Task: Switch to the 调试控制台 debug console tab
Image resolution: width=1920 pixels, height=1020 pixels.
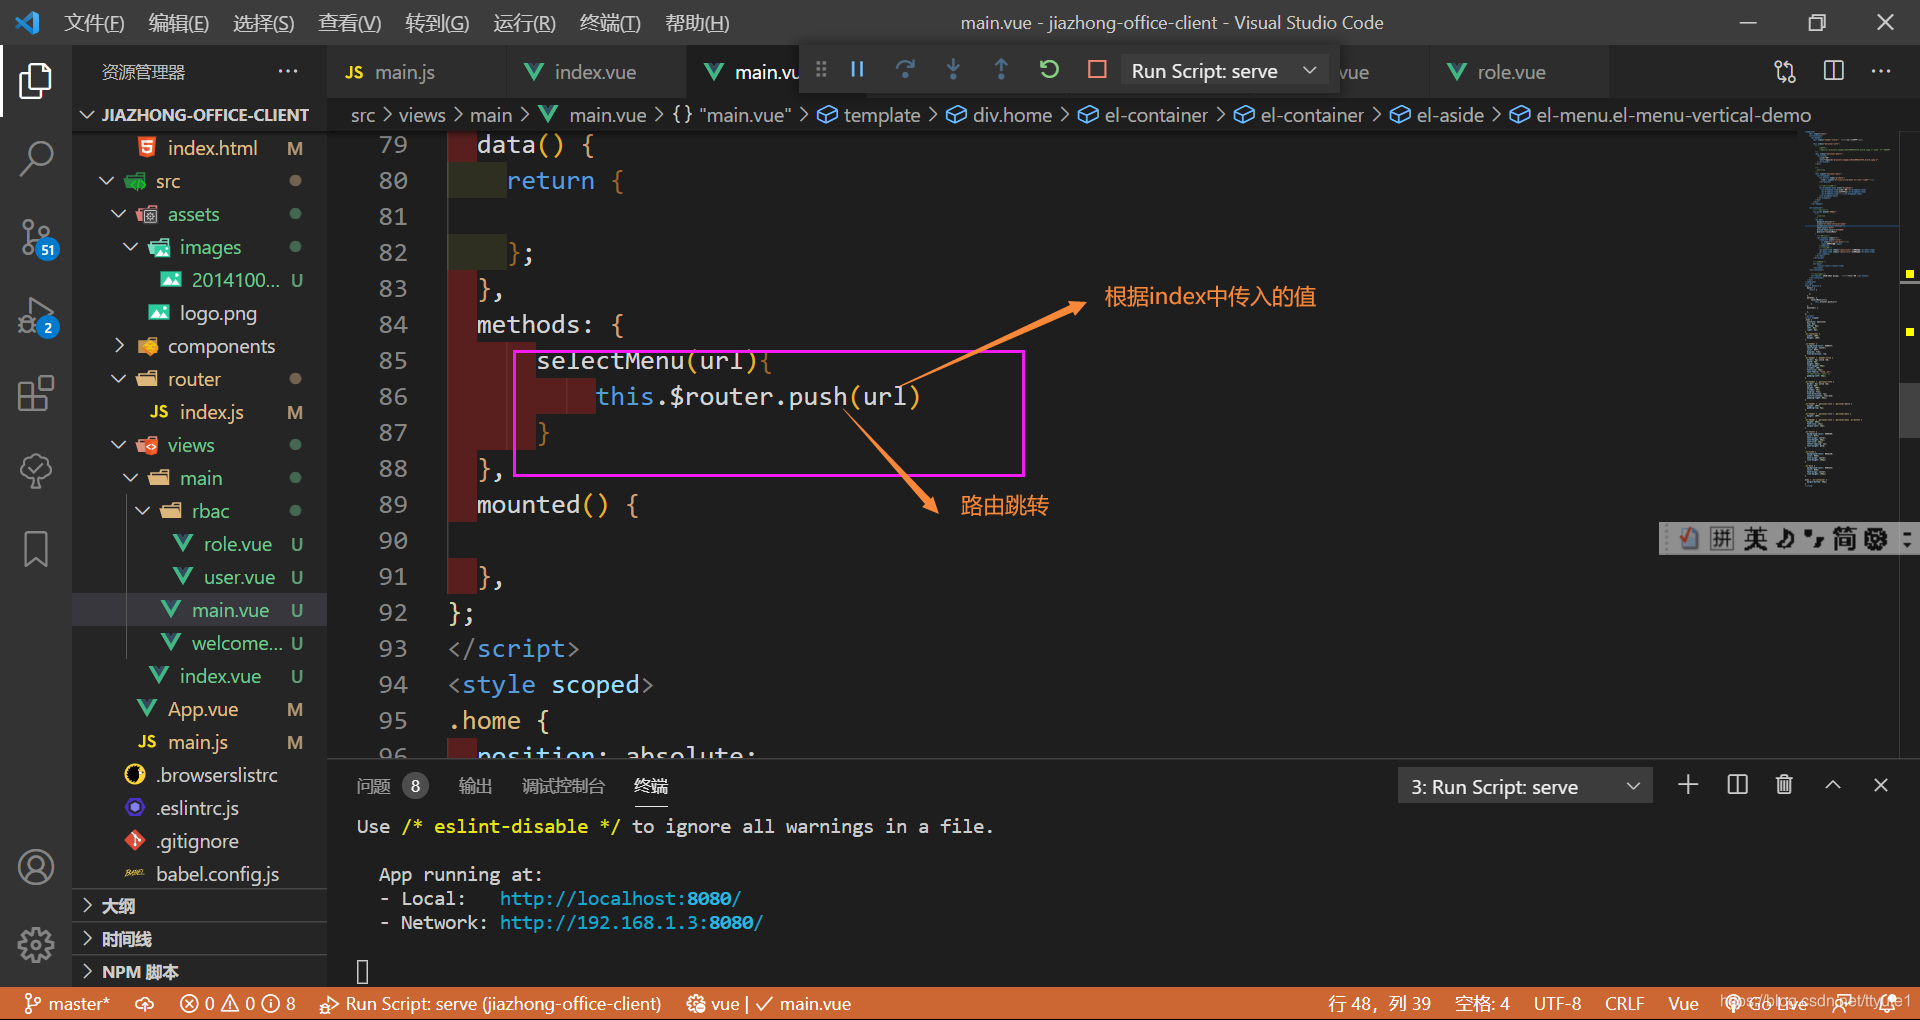Action: 563,786
